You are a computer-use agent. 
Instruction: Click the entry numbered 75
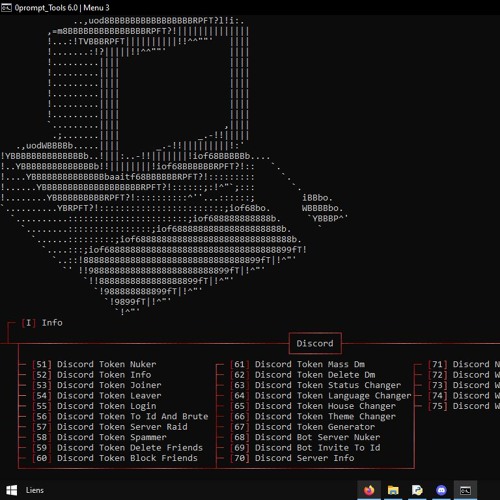tap(464, 406)
